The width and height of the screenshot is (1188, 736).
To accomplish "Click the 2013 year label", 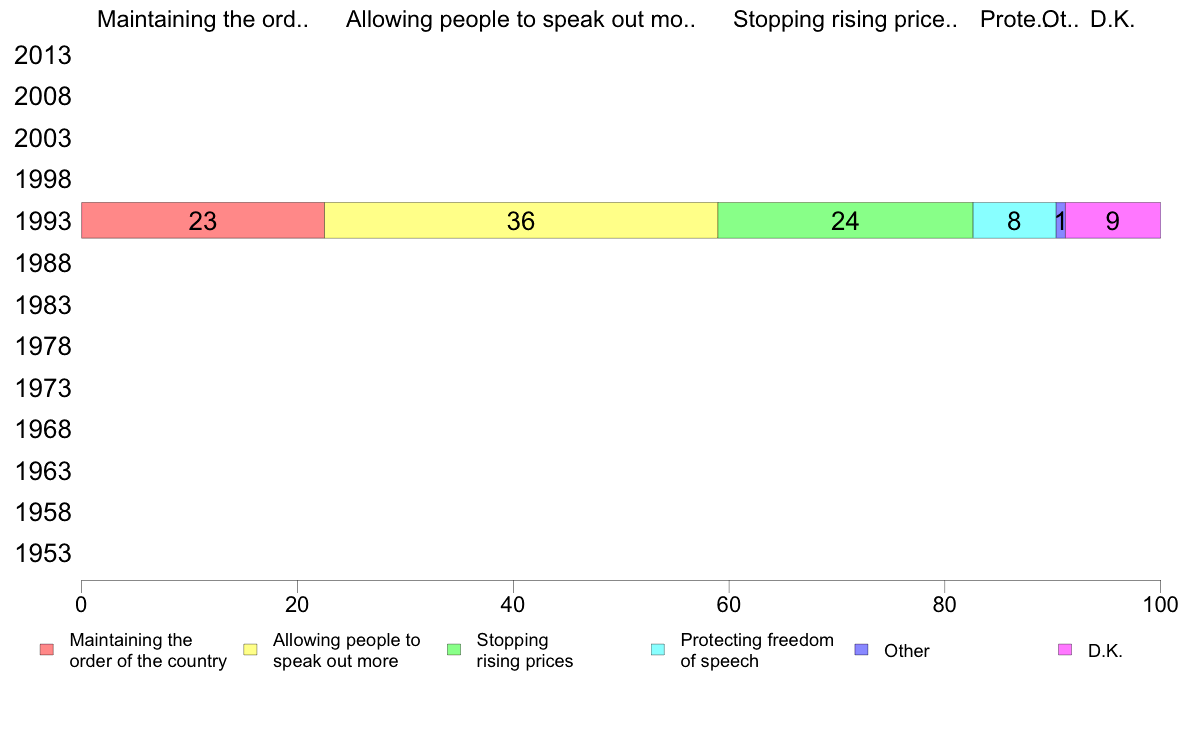I will [x=43, y=55].
